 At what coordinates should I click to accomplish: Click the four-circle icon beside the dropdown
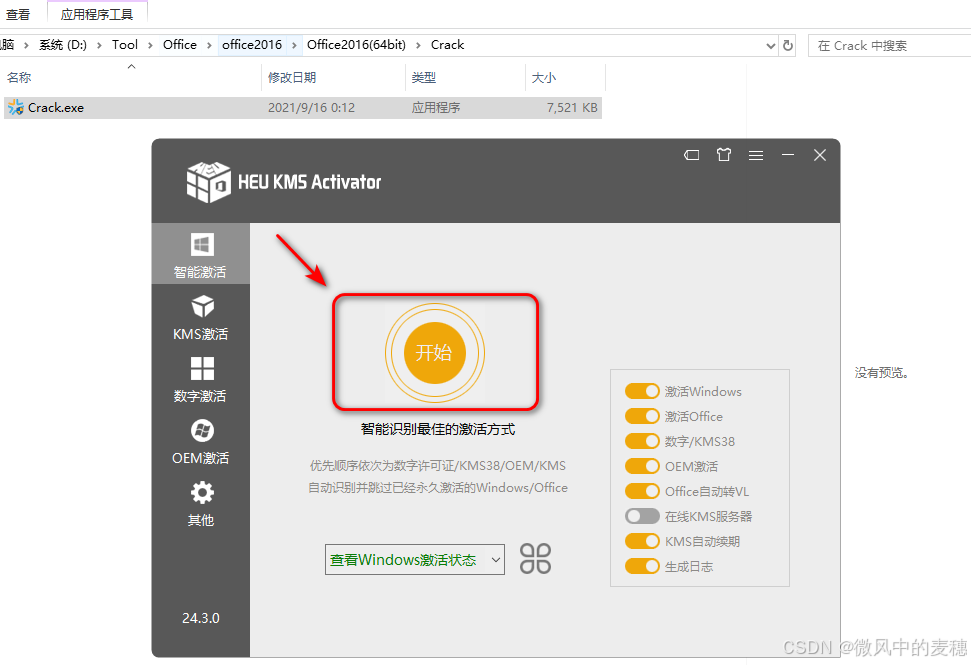coord(535,559)
